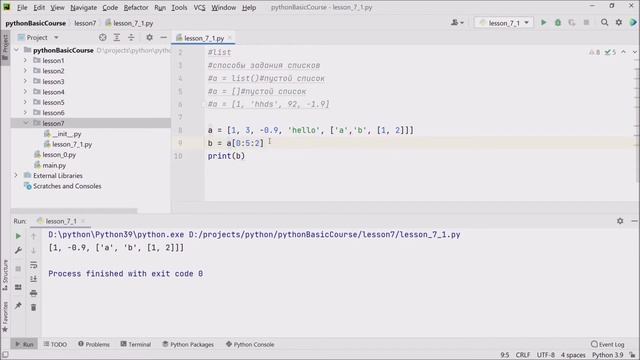The image size is (640, 360).
Task: Stop button in Run panel sidebar
Action: (x=18, y=269)
